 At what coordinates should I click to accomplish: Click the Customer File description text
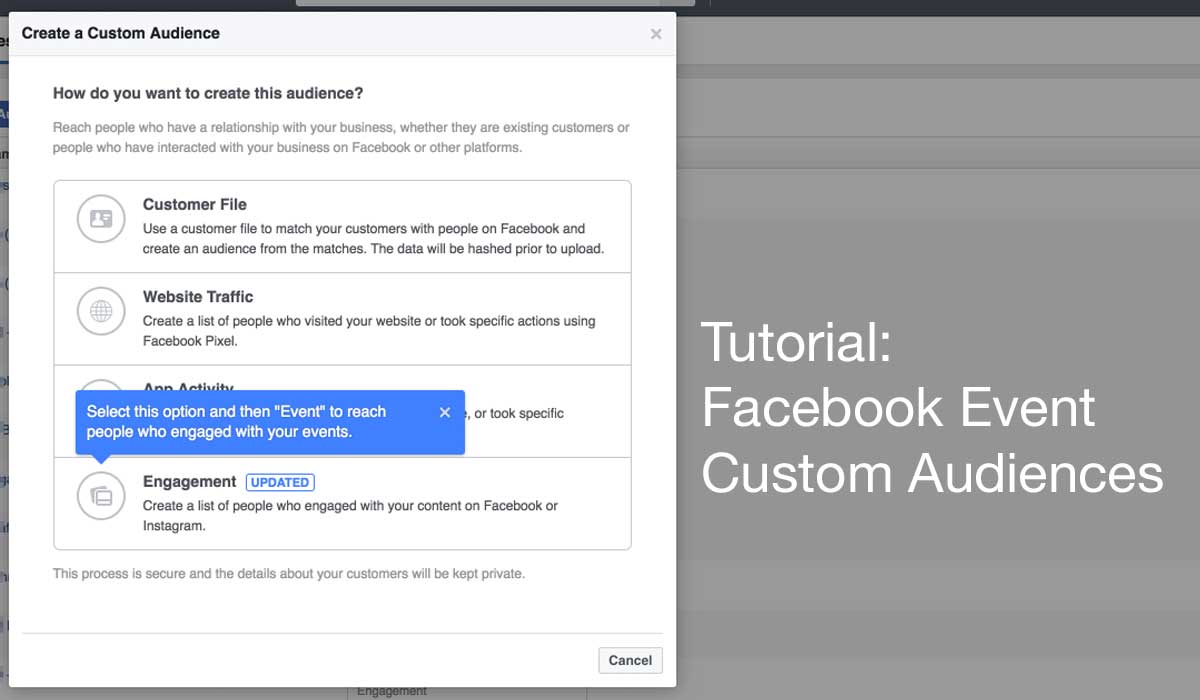(x=373, y=239)
